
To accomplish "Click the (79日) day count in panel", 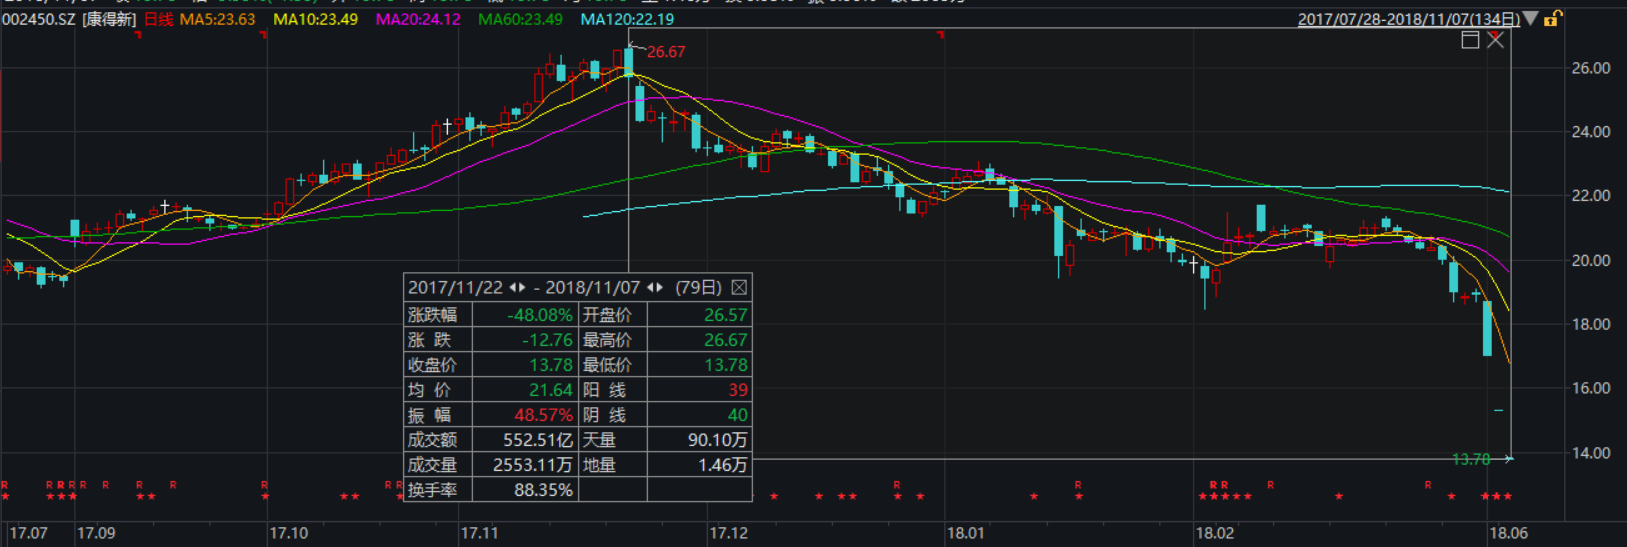I will (698, 287).
